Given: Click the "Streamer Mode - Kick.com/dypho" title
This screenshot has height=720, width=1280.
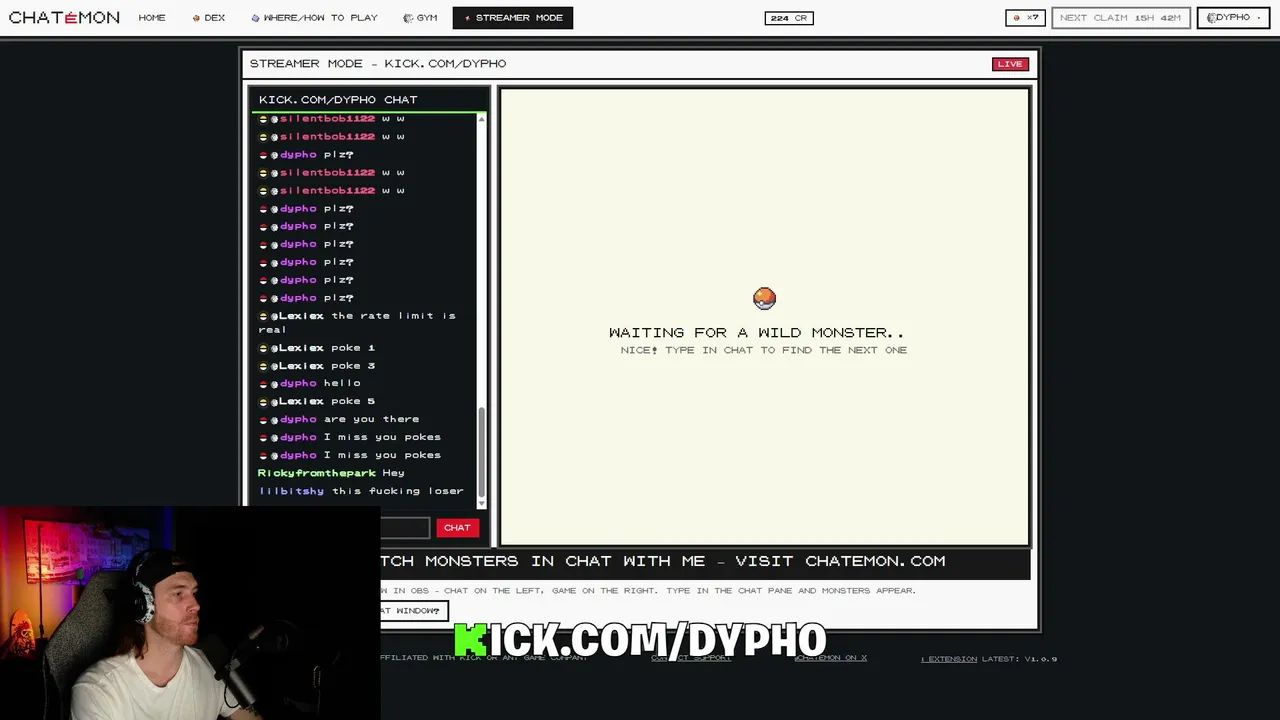Looking at the screenshot, I should coord(378,64).
